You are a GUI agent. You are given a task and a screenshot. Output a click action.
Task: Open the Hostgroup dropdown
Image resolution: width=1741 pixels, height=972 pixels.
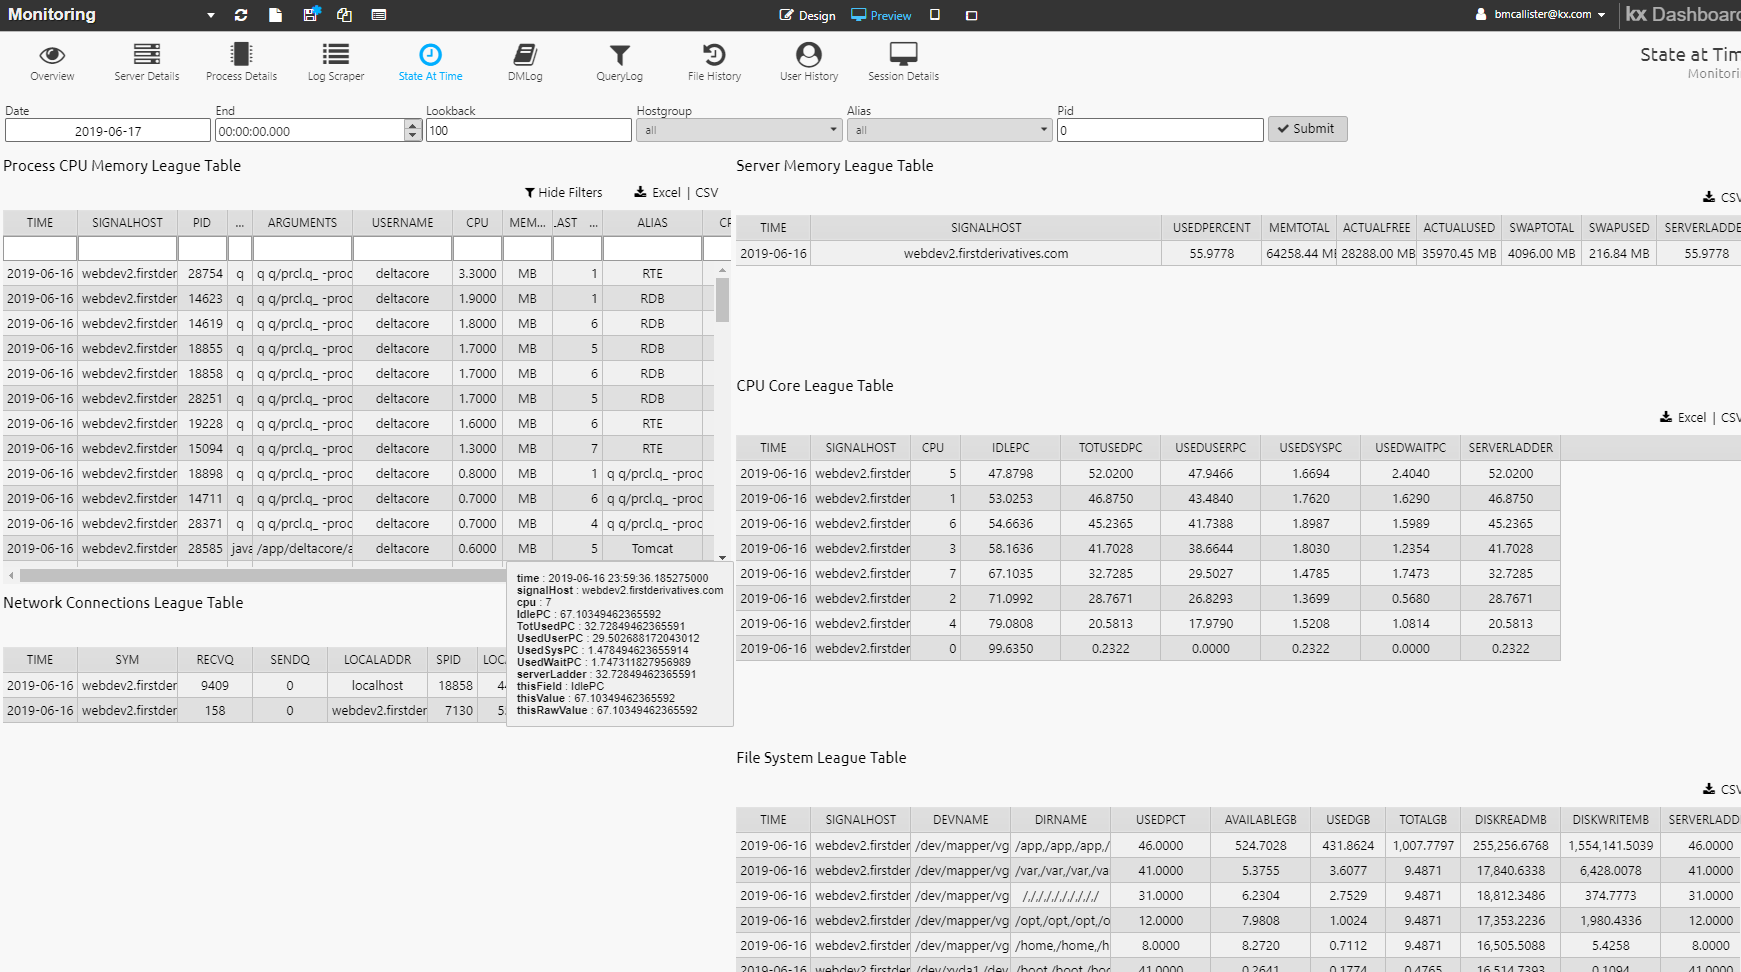coord(739,130)
